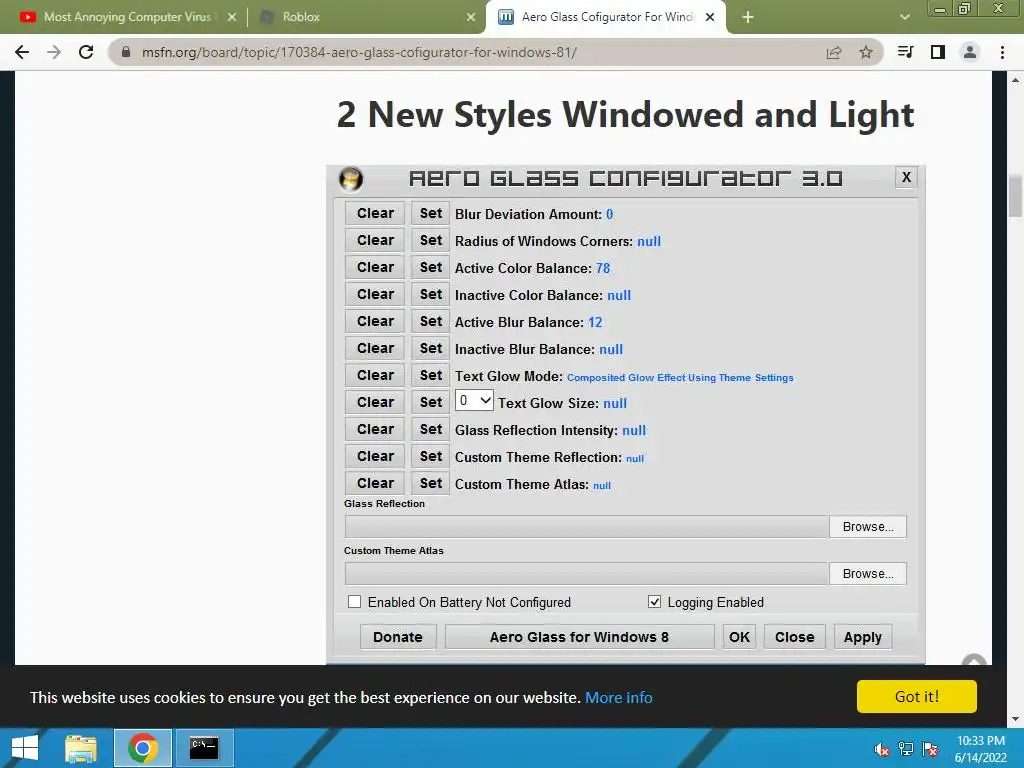Go back with the browser back arrow
The height and width of the screenshot is (768, 1024).
tap(22, 52)
